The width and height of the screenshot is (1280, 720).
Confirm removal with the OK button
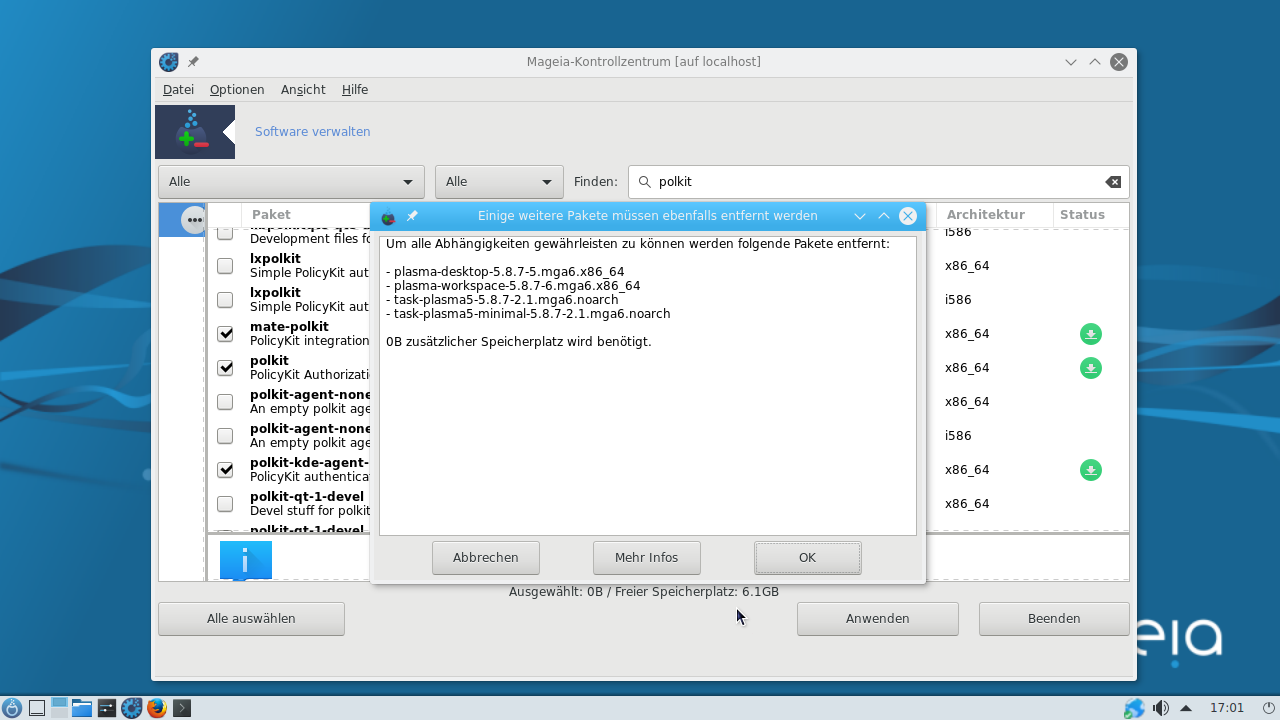(808, 558)
